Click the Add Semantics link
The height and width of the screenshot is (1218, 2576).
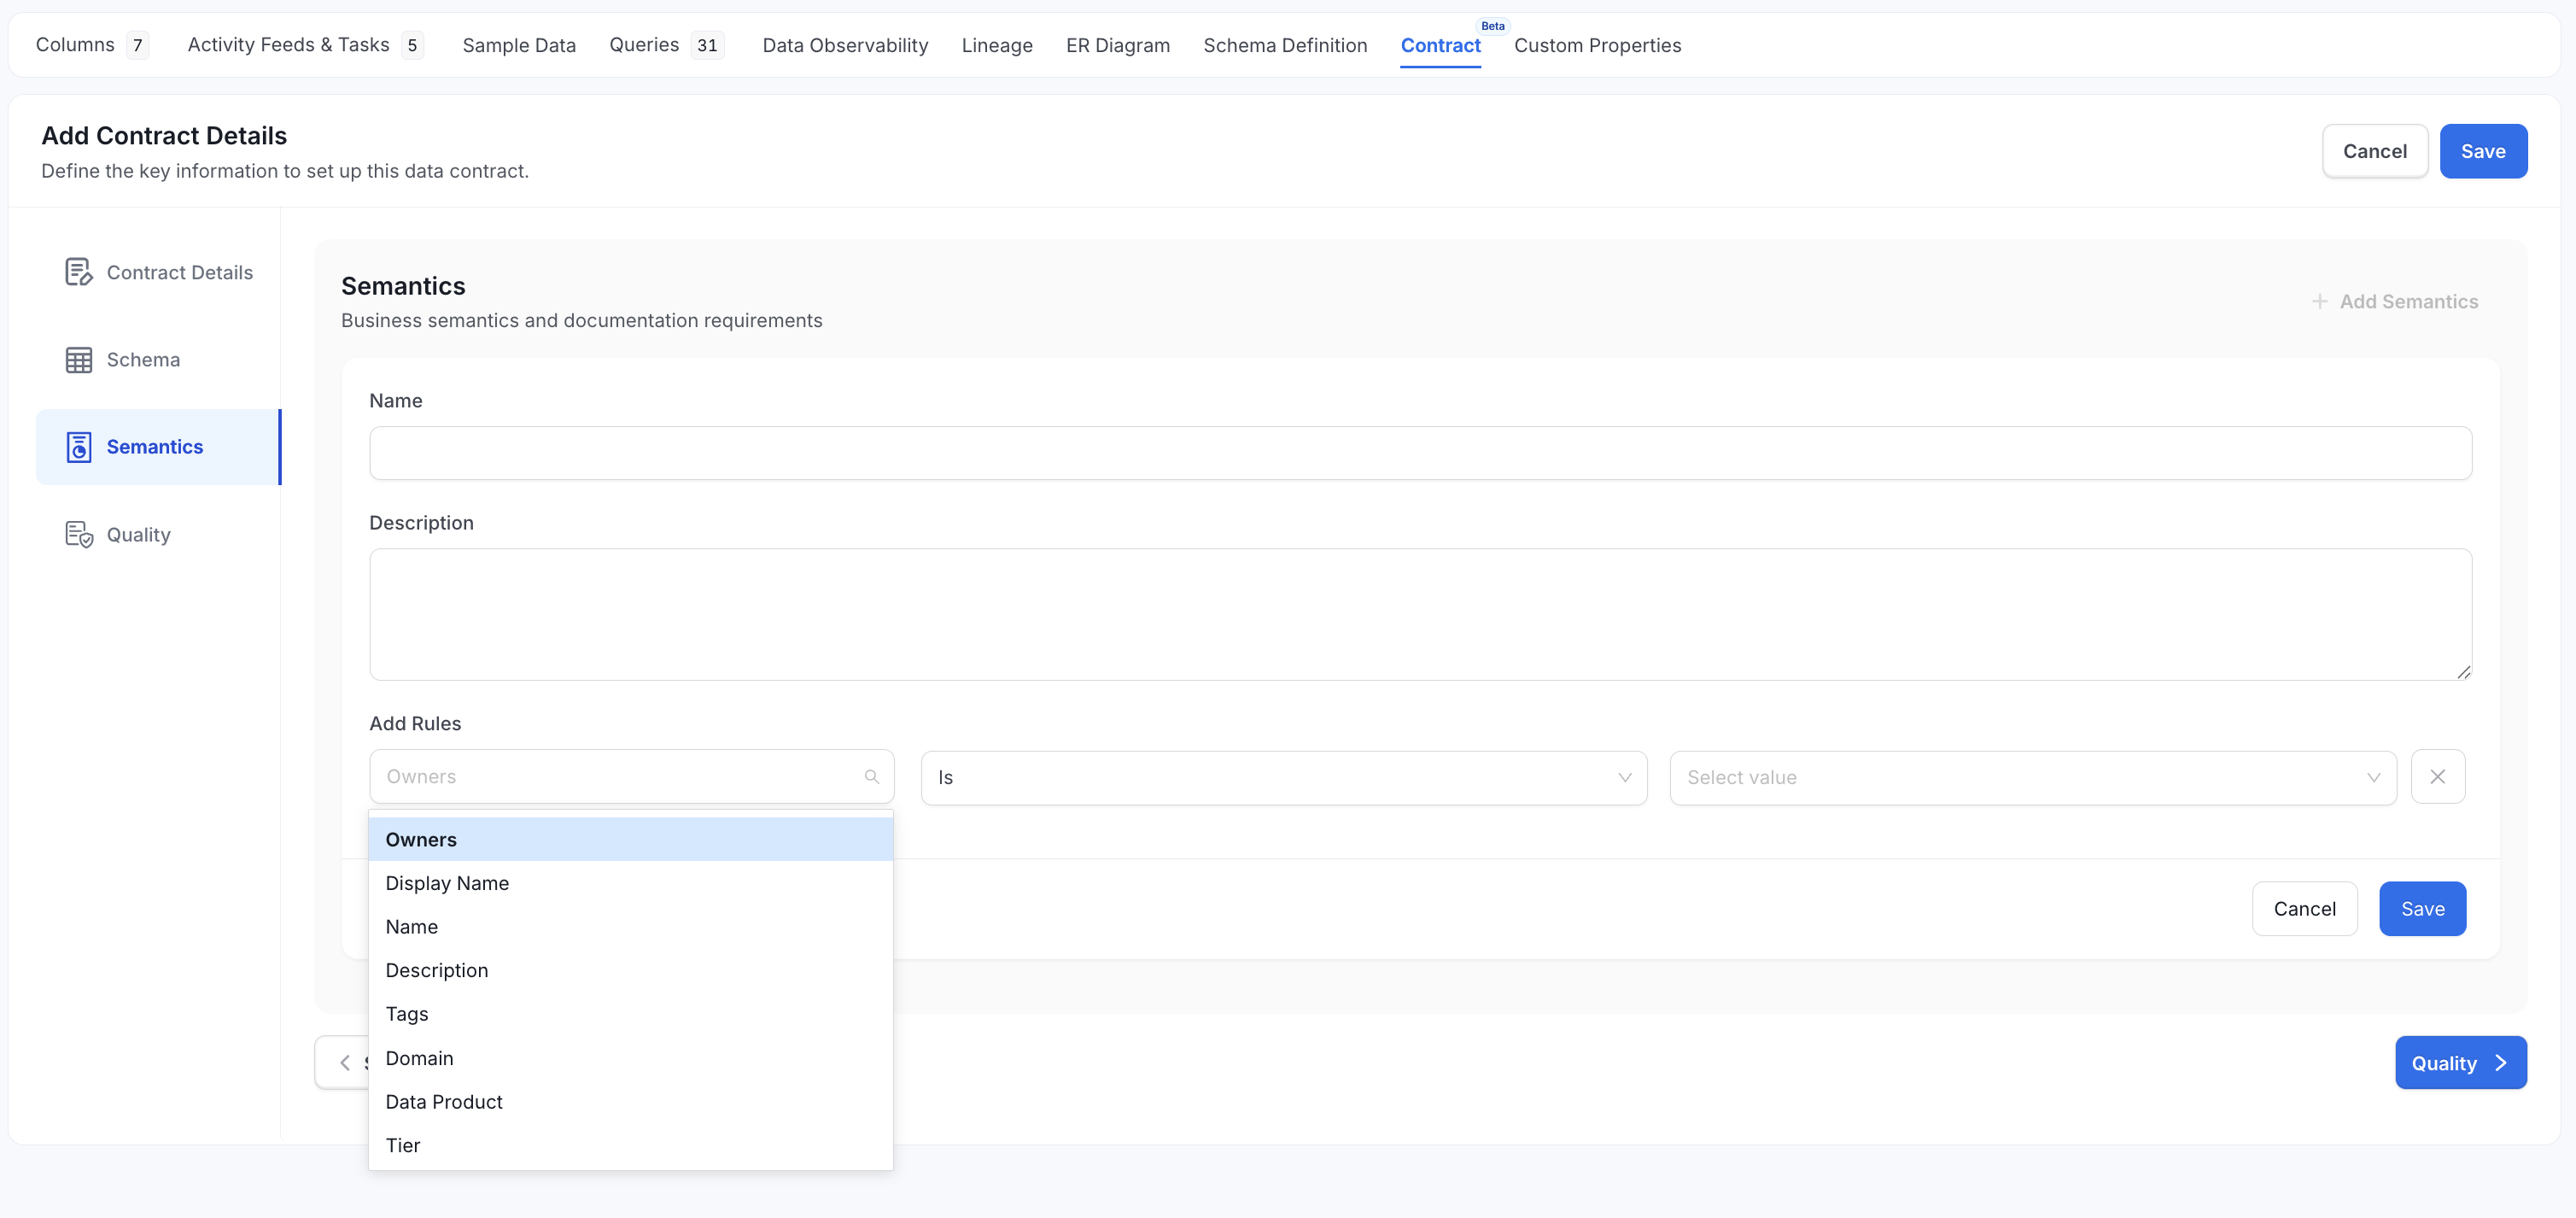click(2395, 301)
